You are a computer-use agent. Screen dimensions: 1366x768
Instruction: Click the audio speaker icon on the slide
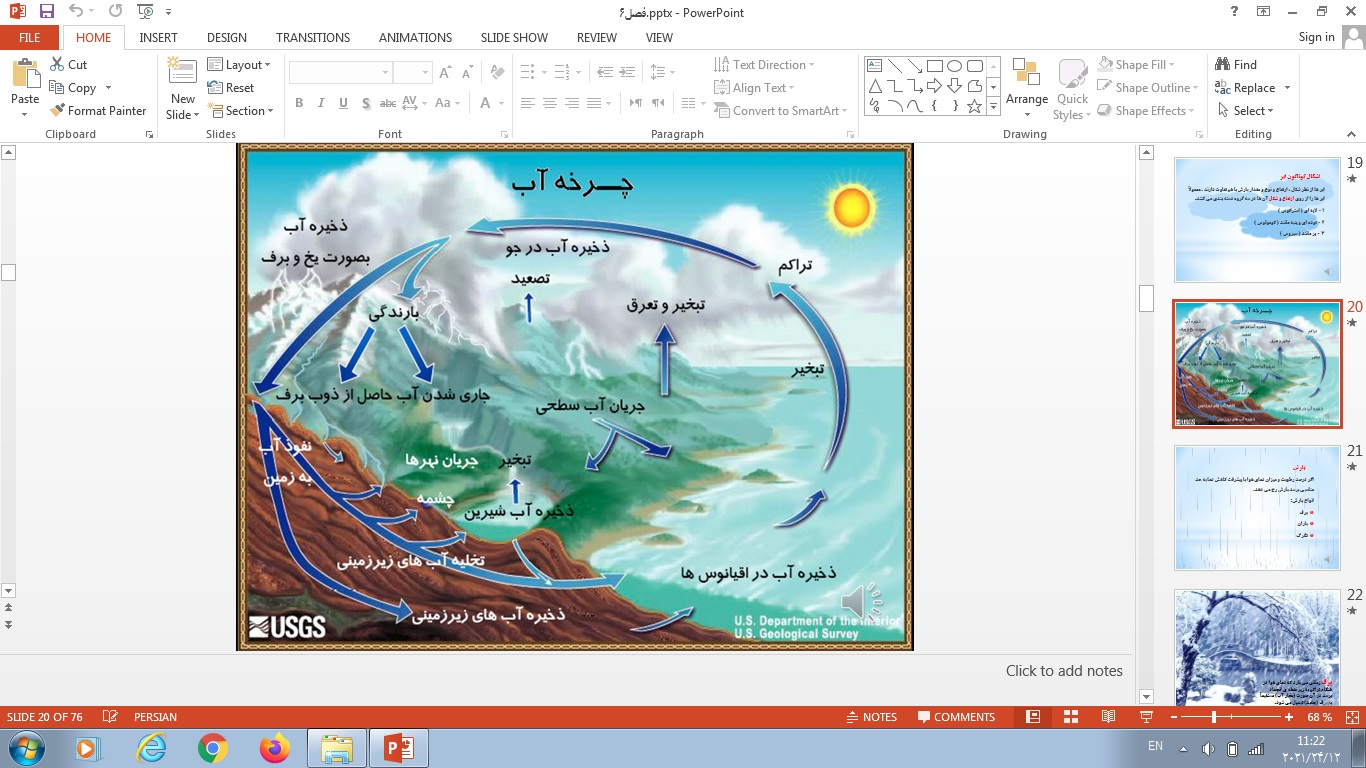tap(860, 602)
